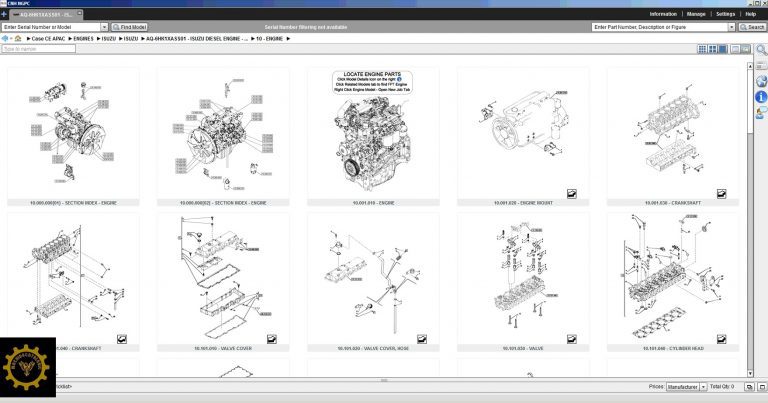768x403 pixels.
Task: Click the note icon on 10.001.040 Crankshaft thumbnail
Action: click(x=122, y=339)
